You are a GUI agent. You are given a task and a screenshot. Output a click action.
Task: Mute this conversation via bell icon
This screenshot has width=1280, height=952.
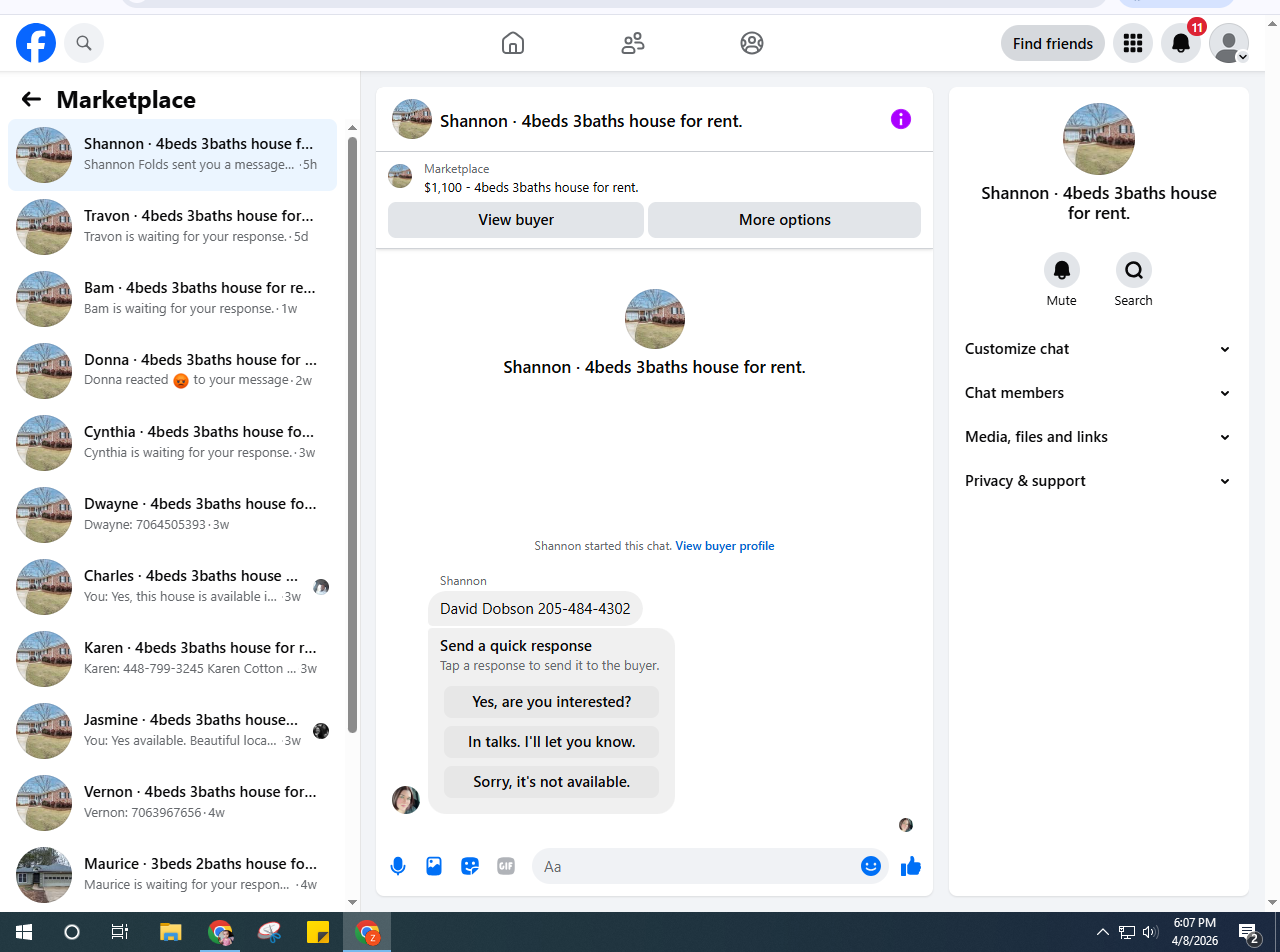(x=1062, y=270)
